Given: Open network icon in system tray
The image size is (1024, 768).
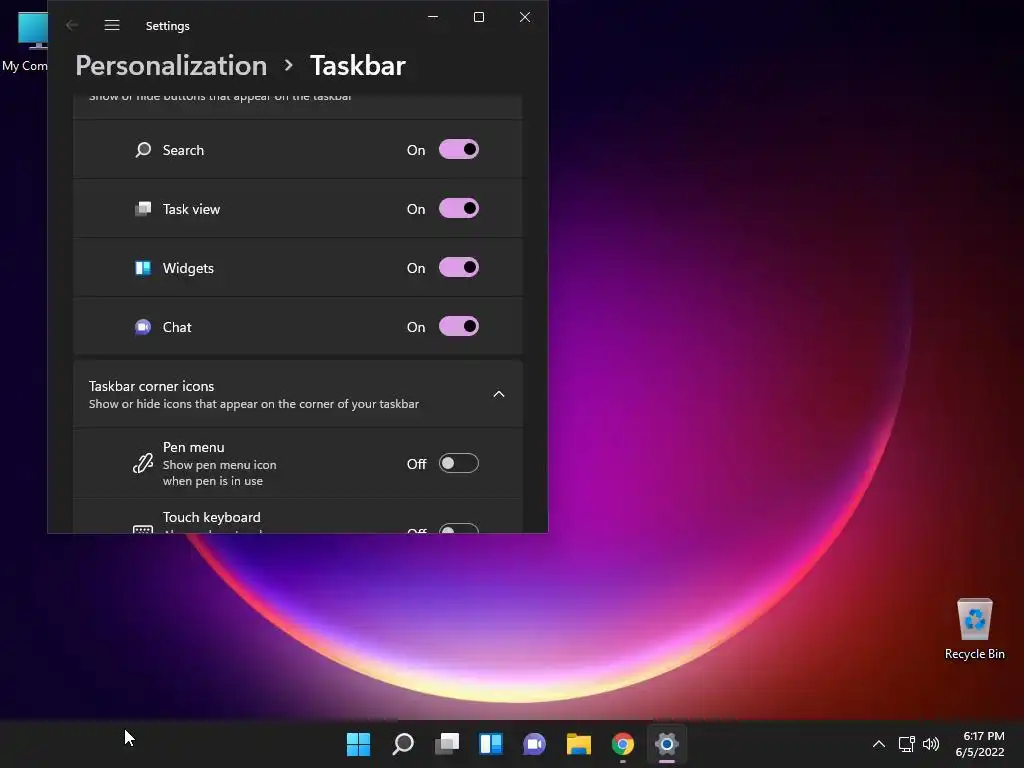Looking at the screenshot, I should coord(906,744).
